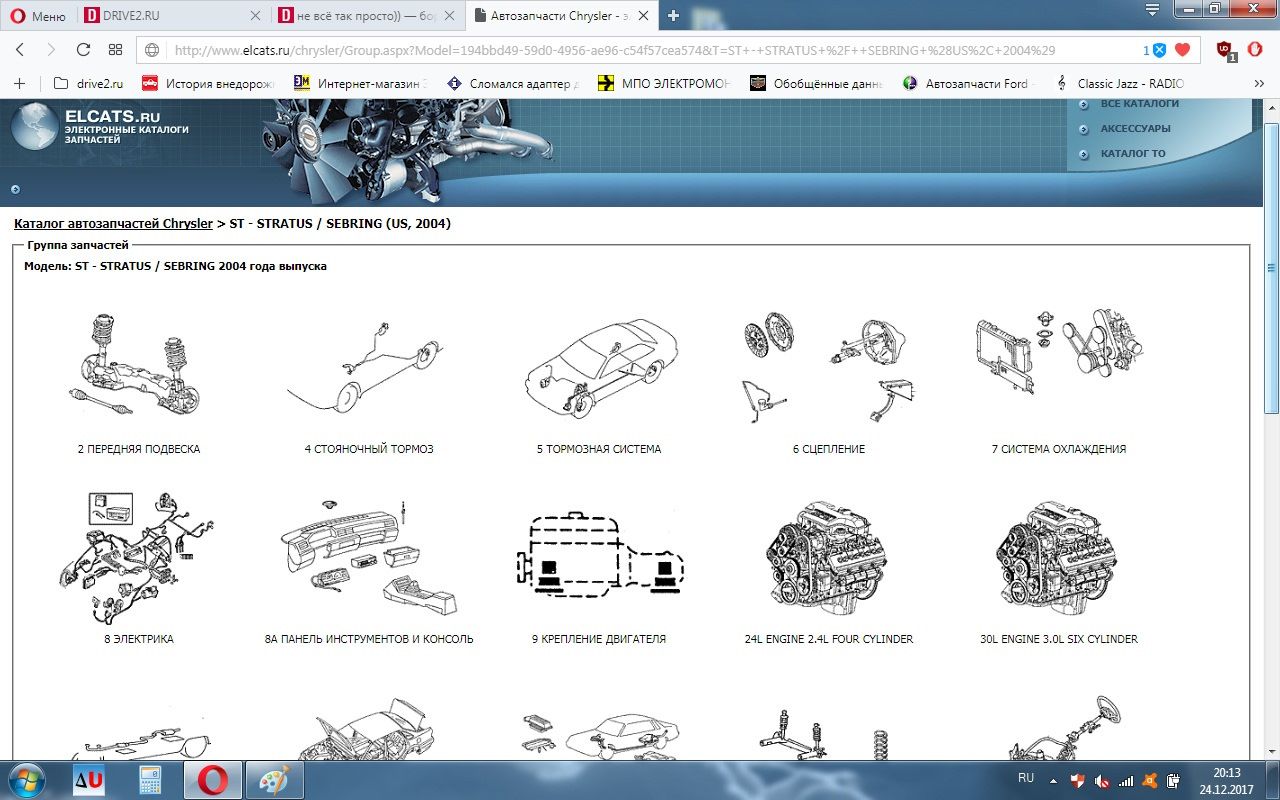Open the uBlock extension icon
The height and width of the screenshot is (800, 1280).
pyautogui.click(x=1225, y=50)
